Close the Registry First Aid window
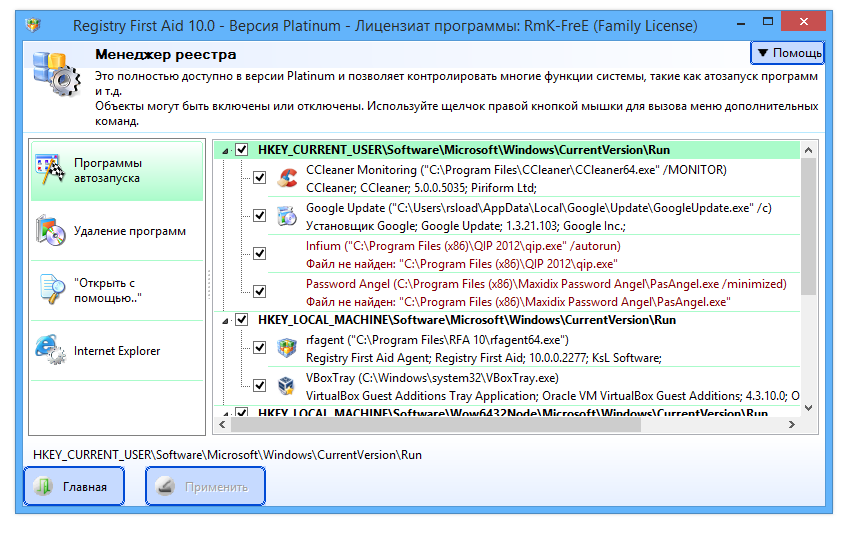The image size is (849, 541). [x=804, y=22]
